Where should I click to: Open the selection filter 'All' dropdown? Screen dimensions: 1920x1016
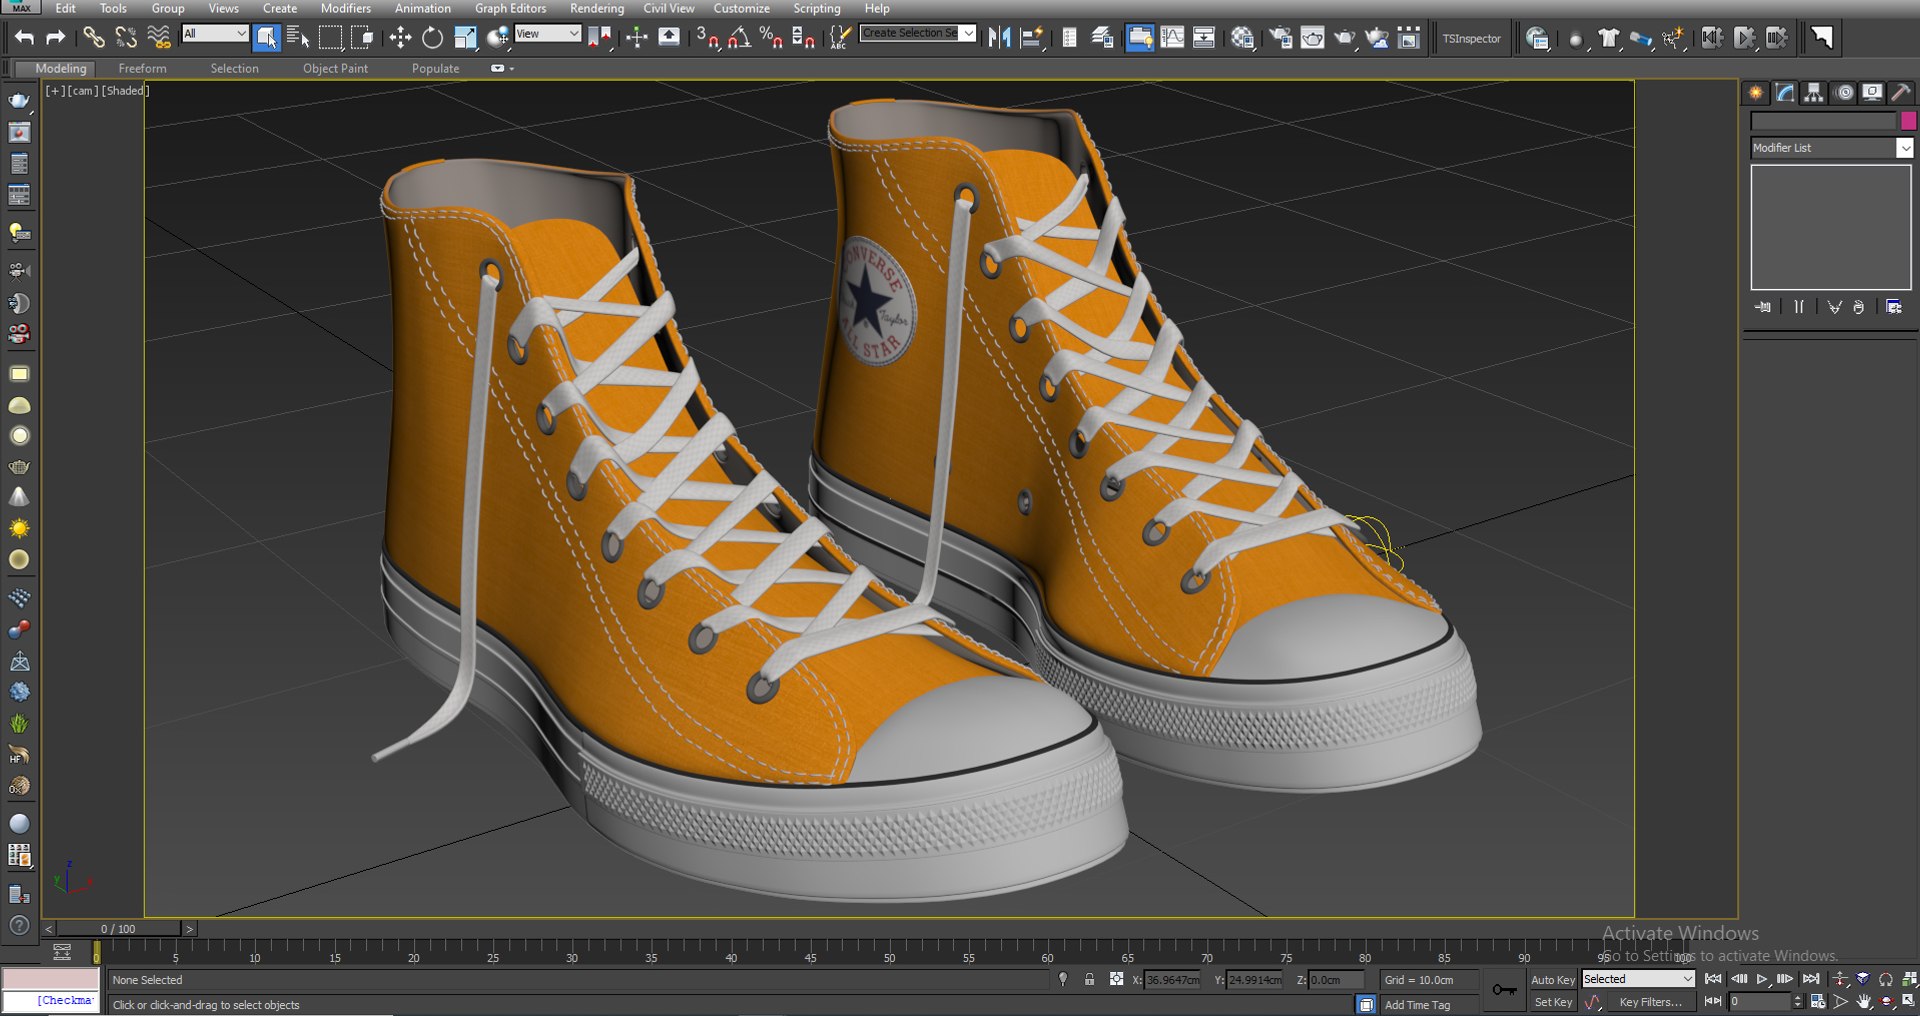214,34
